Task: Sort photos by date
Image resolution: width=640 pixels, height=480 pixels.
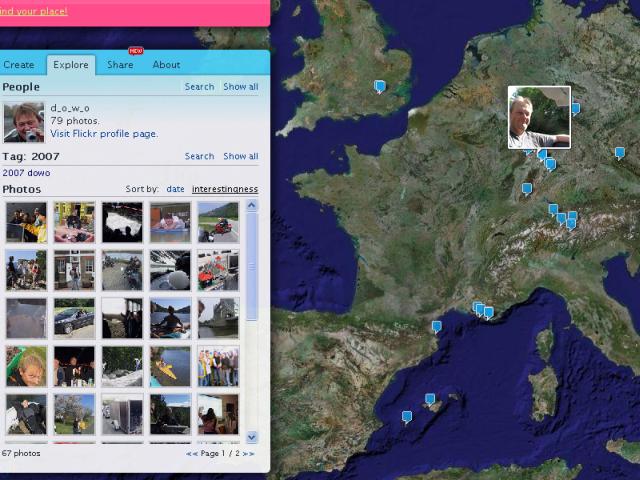Action: pos(176,189)
